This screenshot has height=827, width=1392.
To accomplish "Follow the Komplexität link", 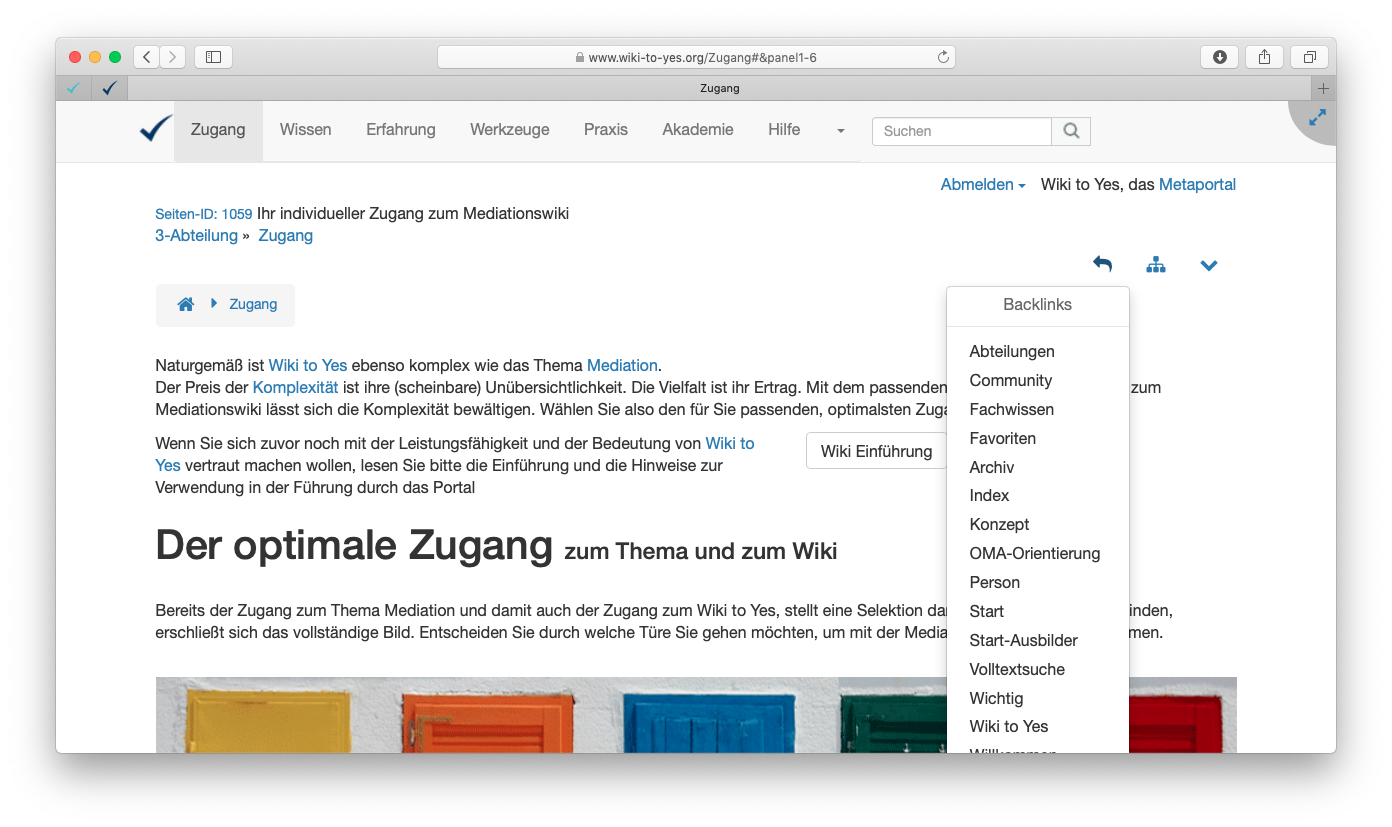I will click(x=295, y=388).
